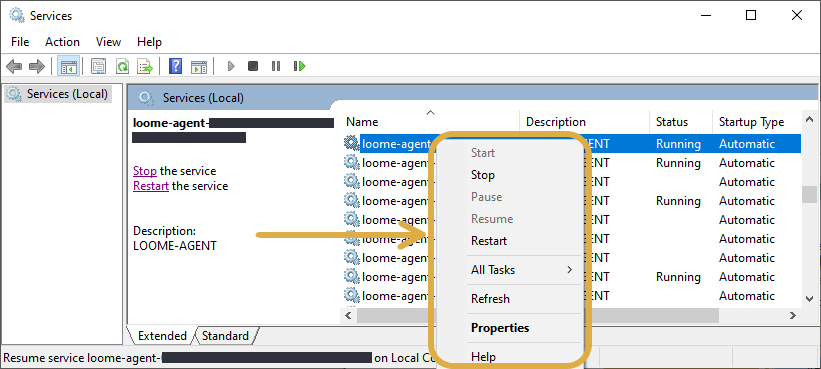Click the blue question mark Help toolbar icon
Image resolution: width=821 pixels, height=369 pixels.
point(175,66)
